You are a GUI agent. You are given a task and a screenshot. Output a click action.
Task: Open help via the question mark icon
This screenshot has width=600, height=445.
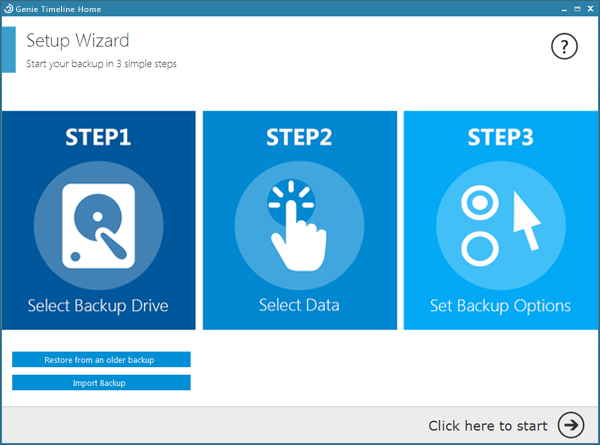coord(564,47)
